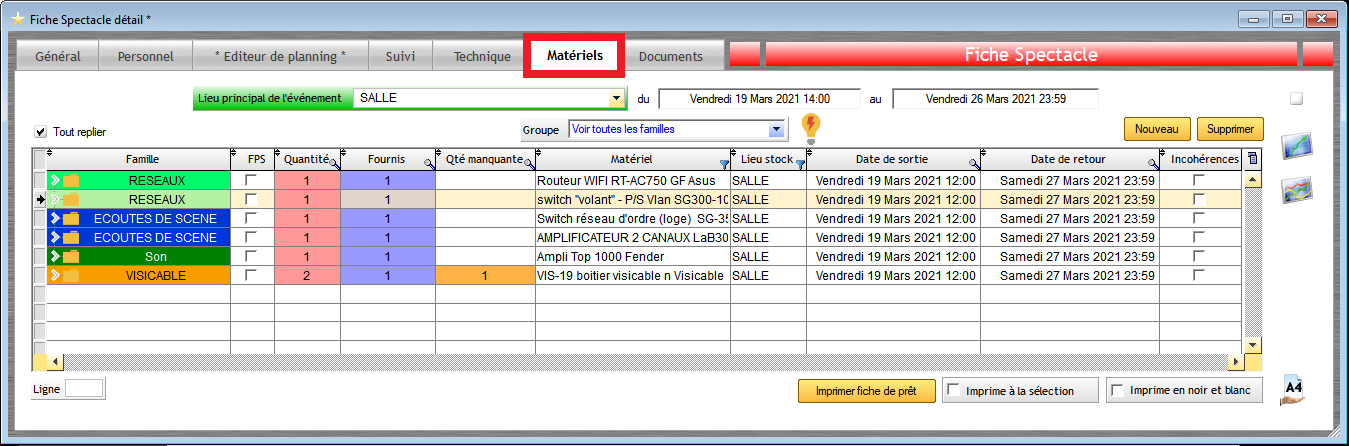Image resolution: width=1349 pixels, height=446 pixels.
Task: Click the folder icon in the AMPLIFICATEUR 2 CANAUX row
Action: coord(71,238)
